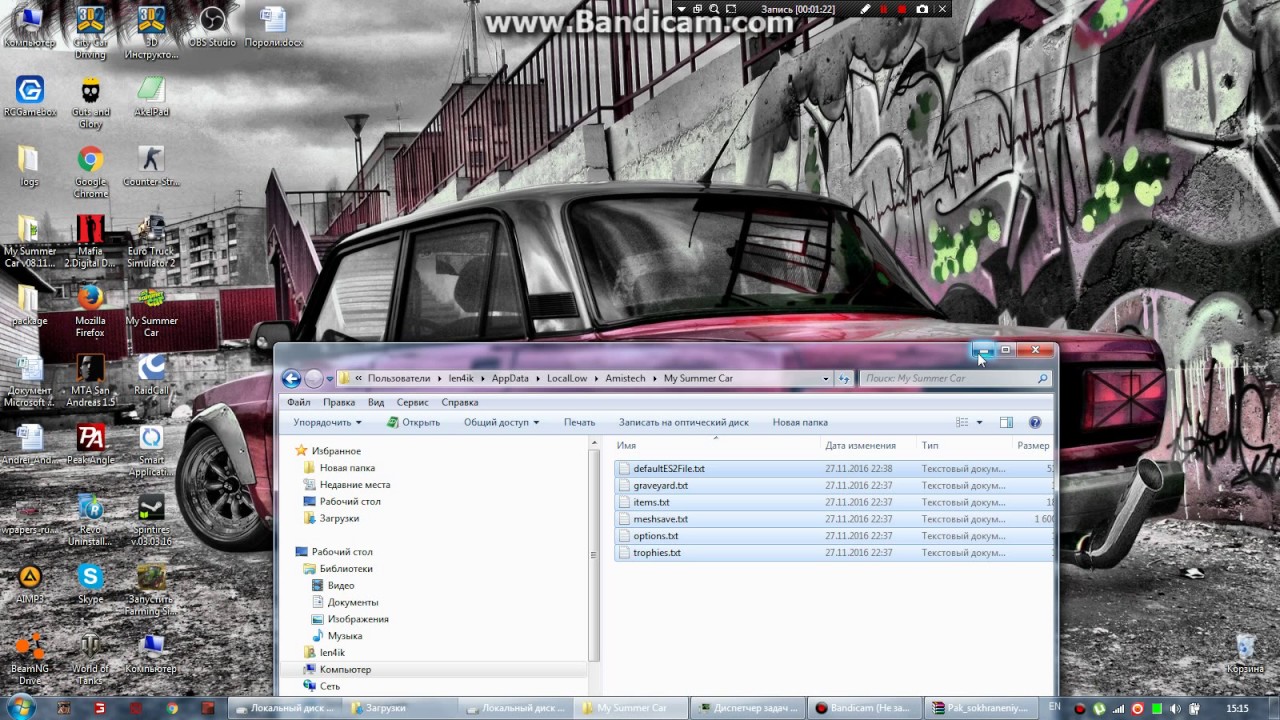Click LocalLow in the address breadcrumb
Screen dimensions: 1280x720
(567, 379)
